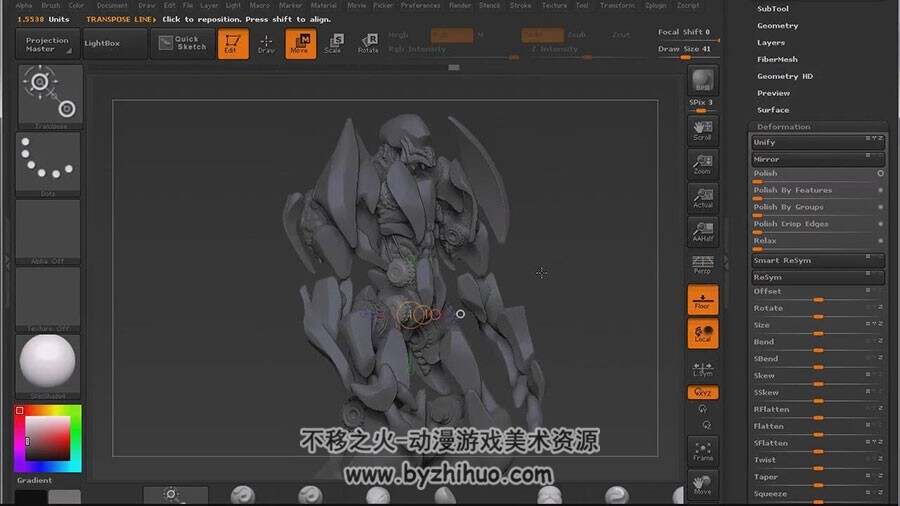Click the Move view icon in right shelf
The width and height of the screenshot is (900, 506).
click(703, 485)
